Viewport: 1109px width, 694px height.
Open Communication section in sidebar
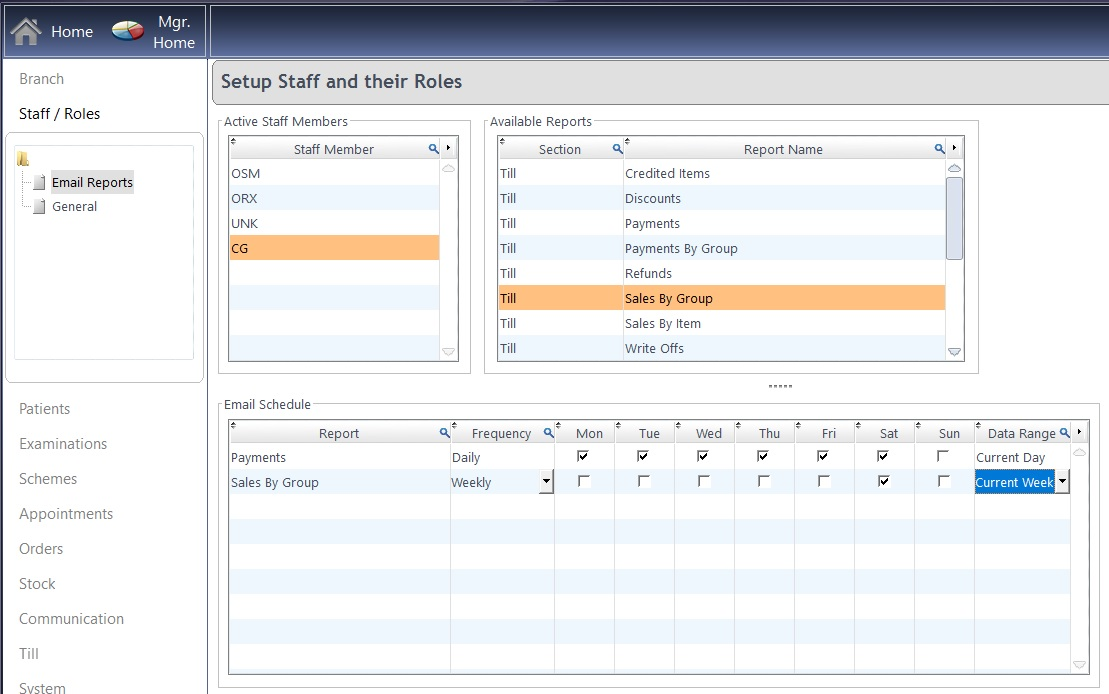[x=71, y=619]
